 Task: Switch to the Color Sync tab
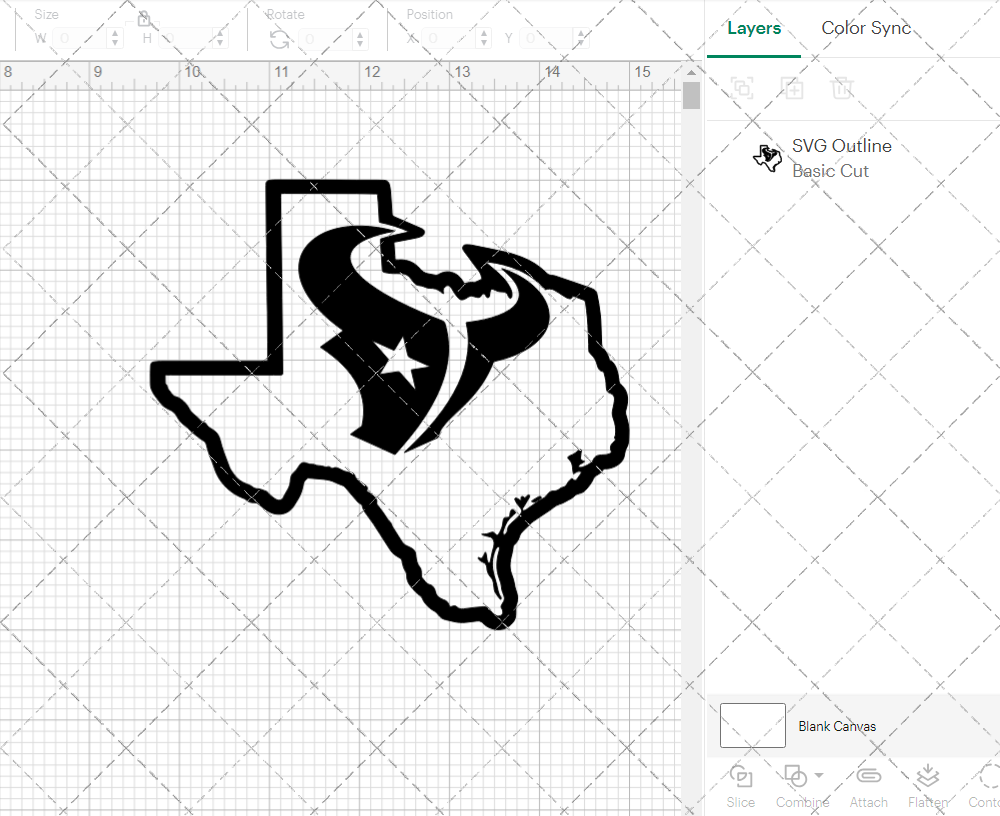point(865,28)
